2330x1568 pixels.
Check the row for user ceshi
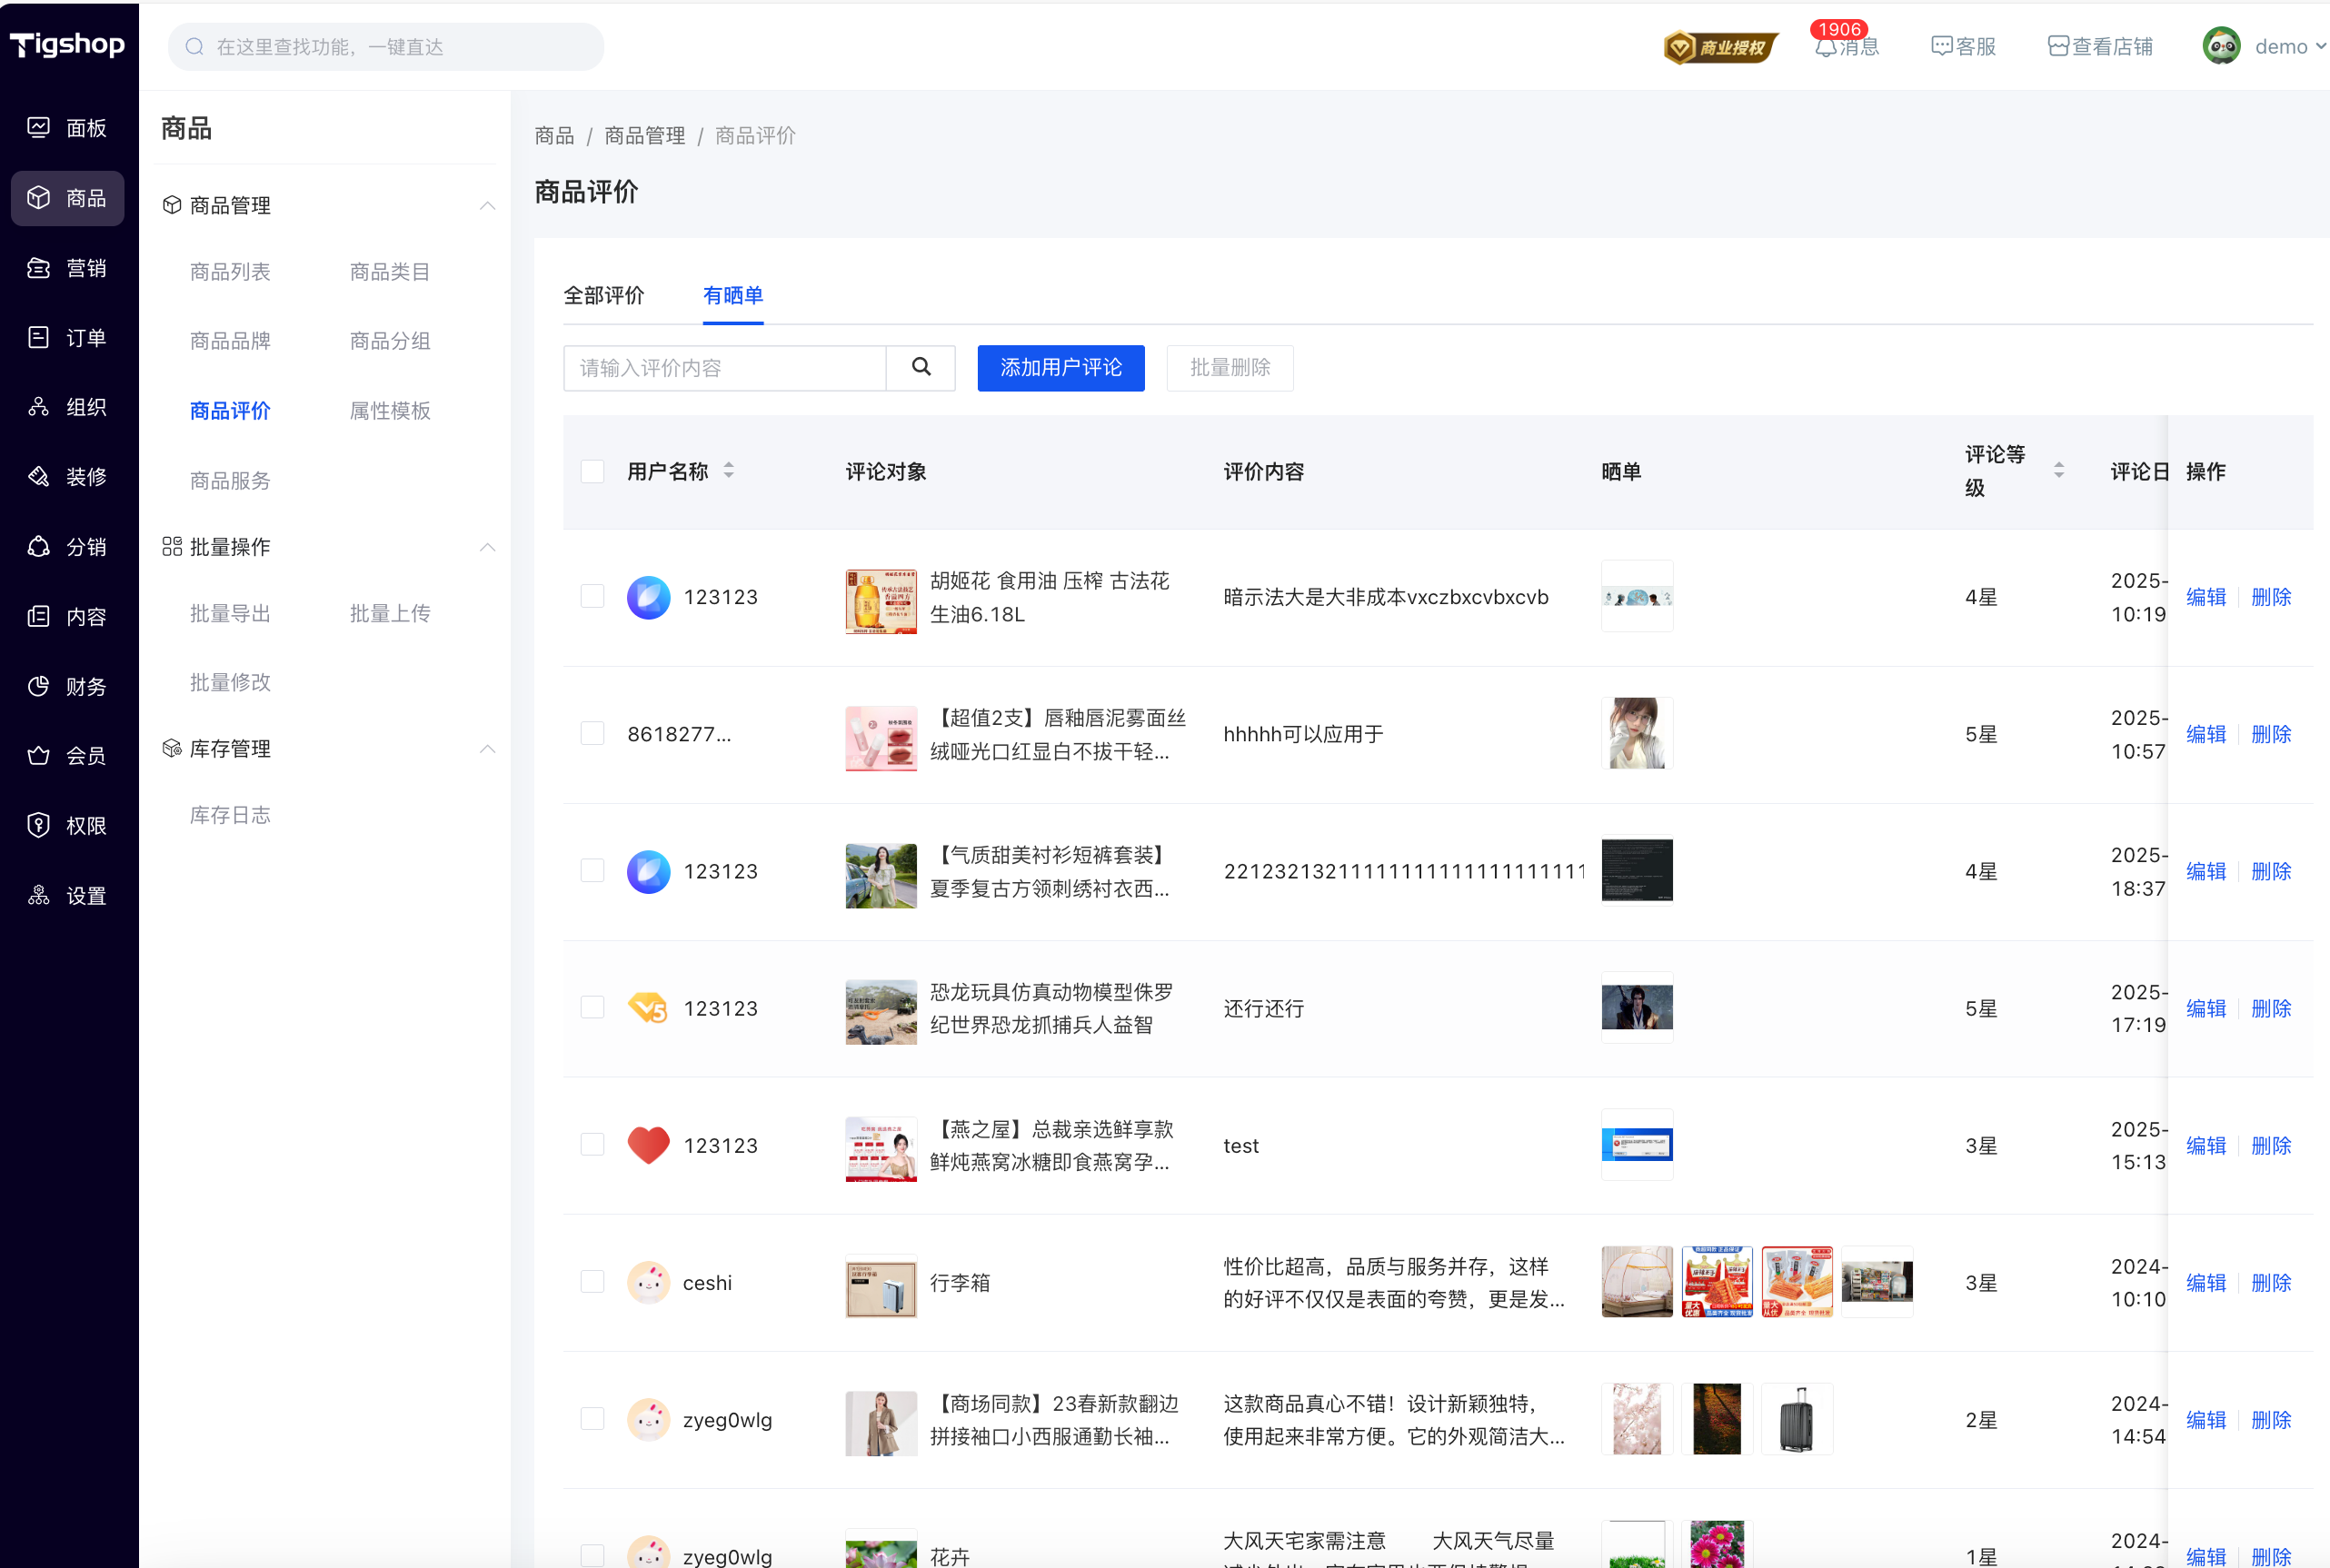[592, 1282]
